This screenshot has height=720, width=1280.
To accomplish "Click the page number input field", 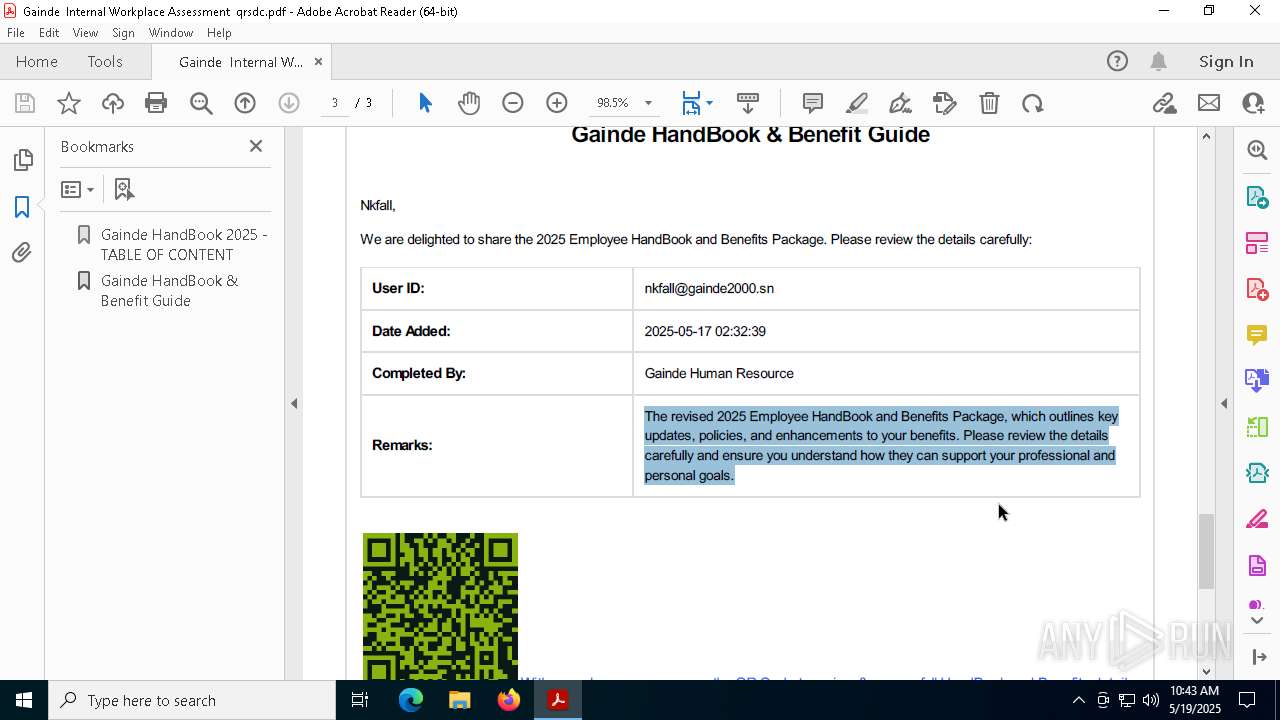I will pos(335,103).
